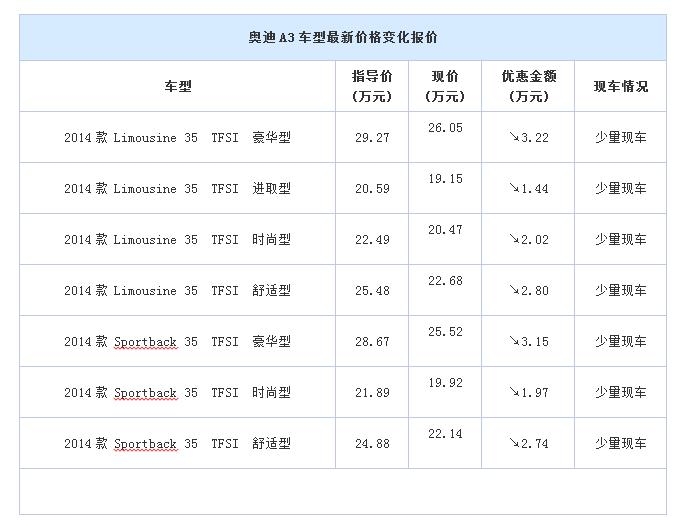Click the discount arrow beside 1.44
Image resolution: width=686 pixels, height=526 pixels.
(x=514, y=188)
